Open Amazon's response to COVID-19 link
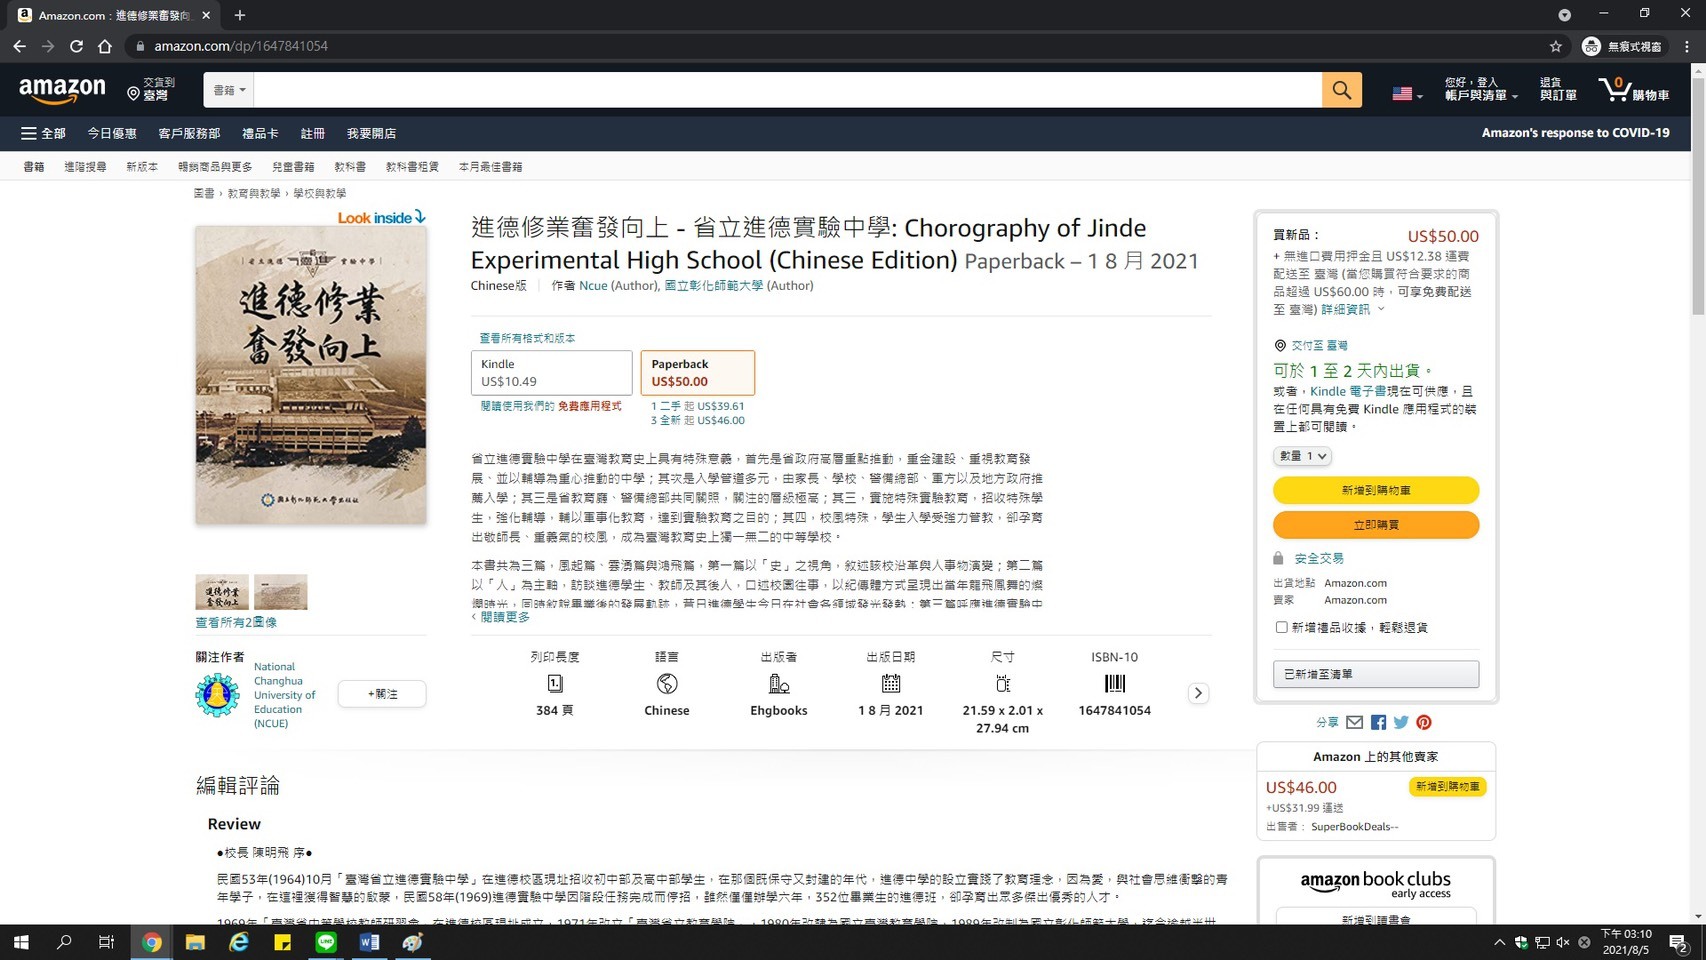This screenshot has height=960, width=1706. pos(1575,132)
